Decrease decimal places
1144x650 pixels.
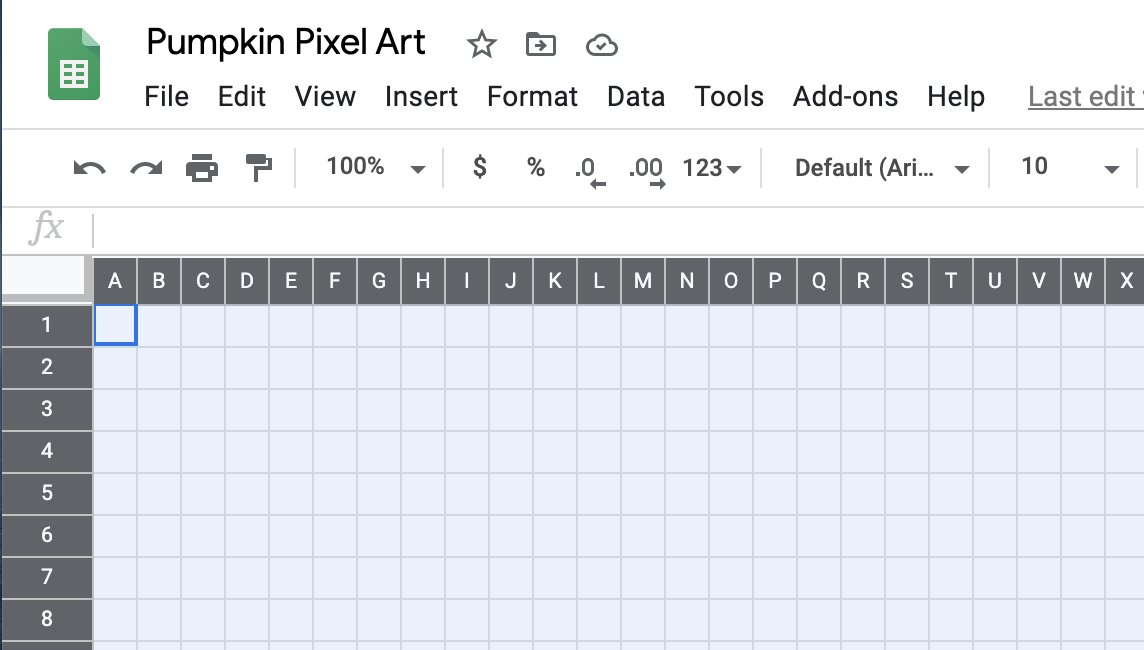coord(590,171)
